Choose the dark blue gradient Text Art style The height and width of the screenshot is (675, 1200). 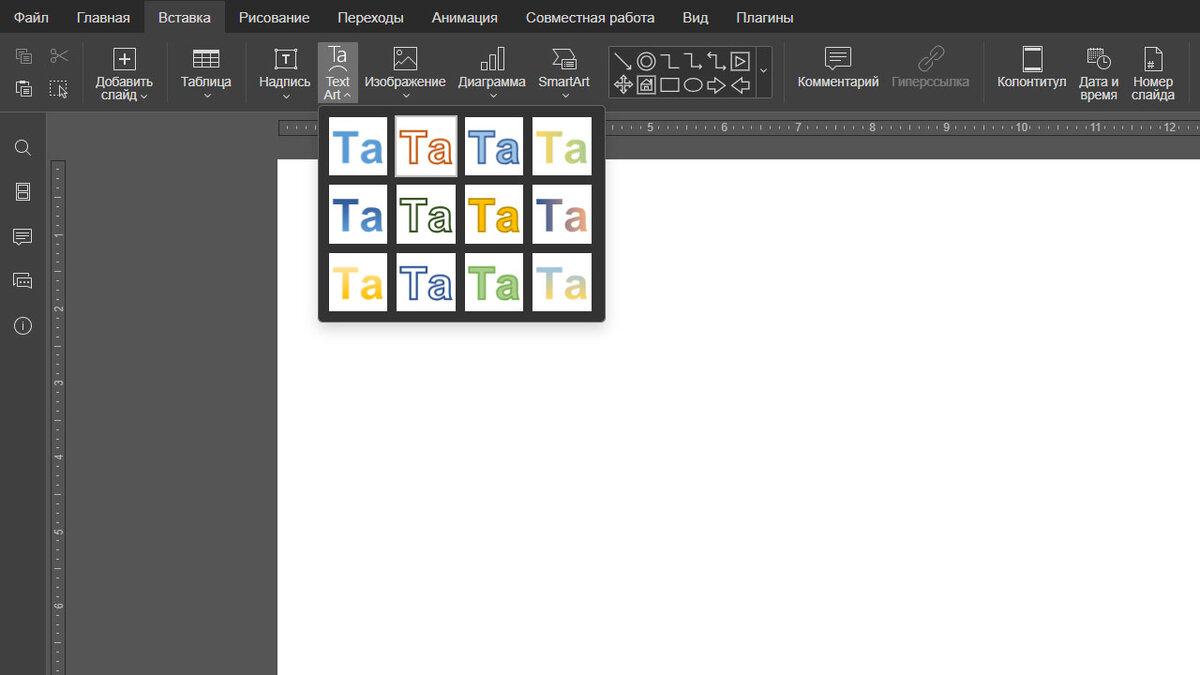pyautogui.click(x=358, y=214)
